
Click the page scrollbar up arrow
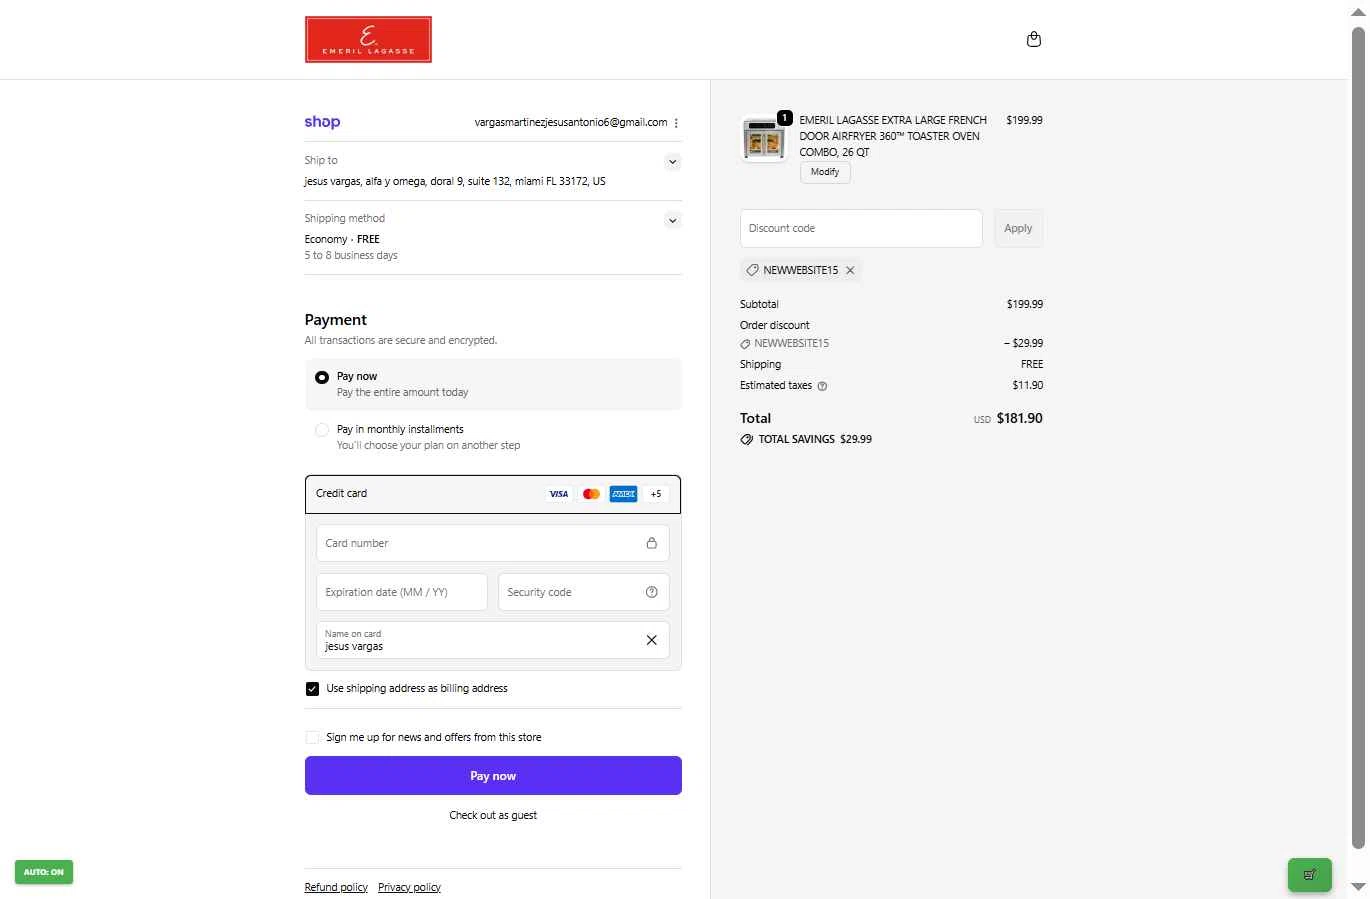pyautogui.click(x=1358, y=11)
